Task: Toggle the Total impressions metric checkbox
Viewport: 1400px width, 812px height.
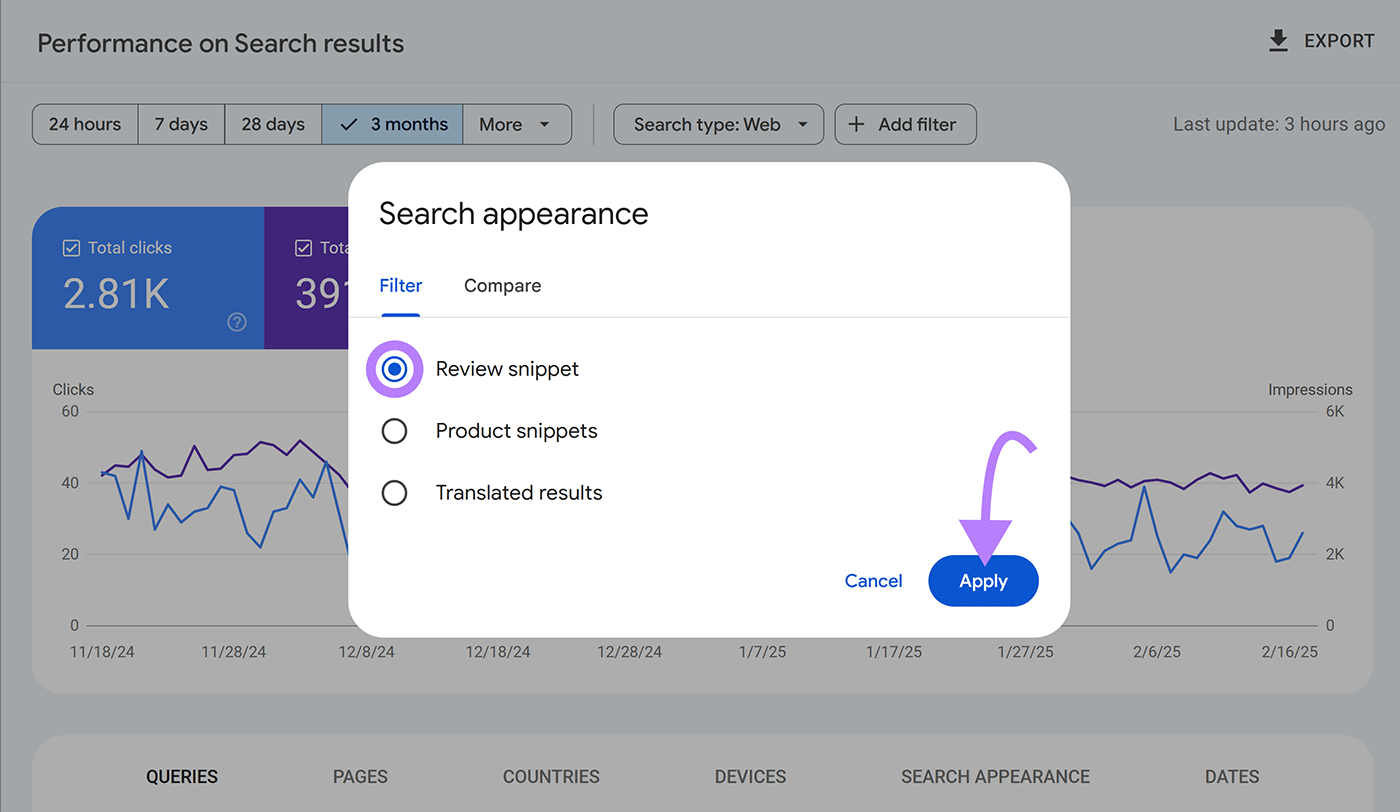Action: pyautogui.click(x=302, y=247)
